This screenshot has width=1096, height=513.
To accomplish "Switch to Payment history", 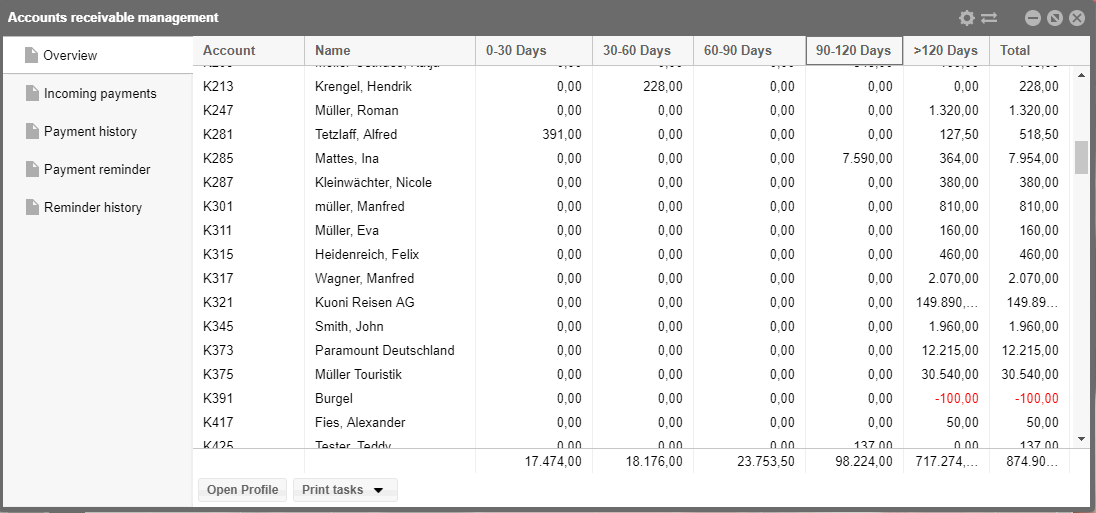I will [97, 131].
